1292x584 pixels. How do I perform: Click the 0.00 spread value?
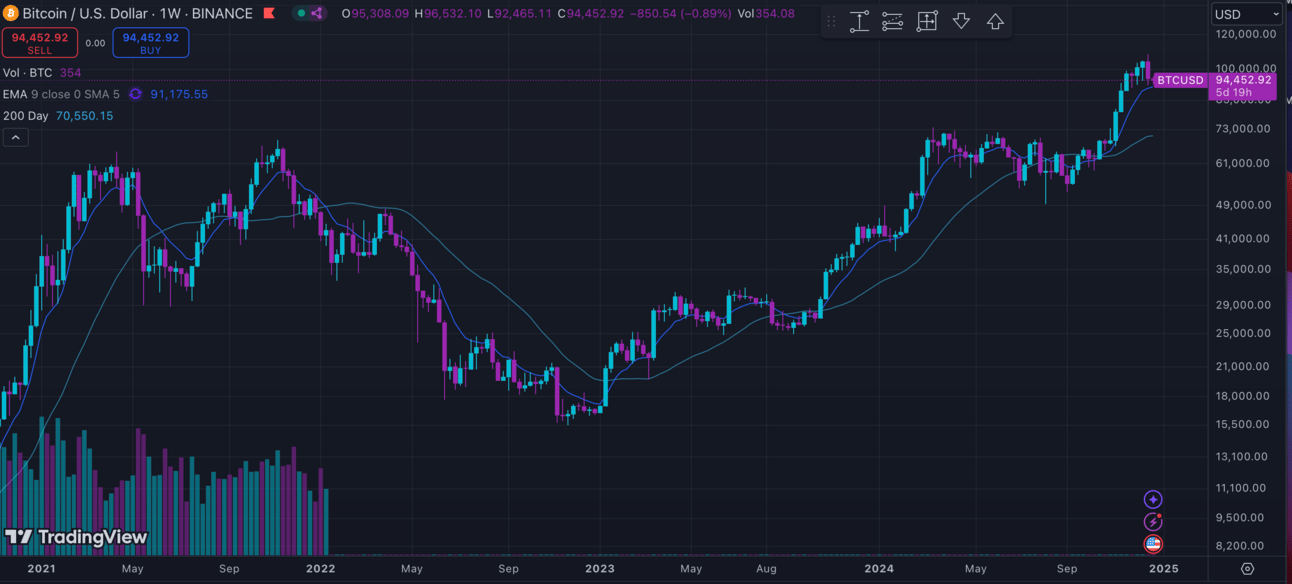coord(95,43)
